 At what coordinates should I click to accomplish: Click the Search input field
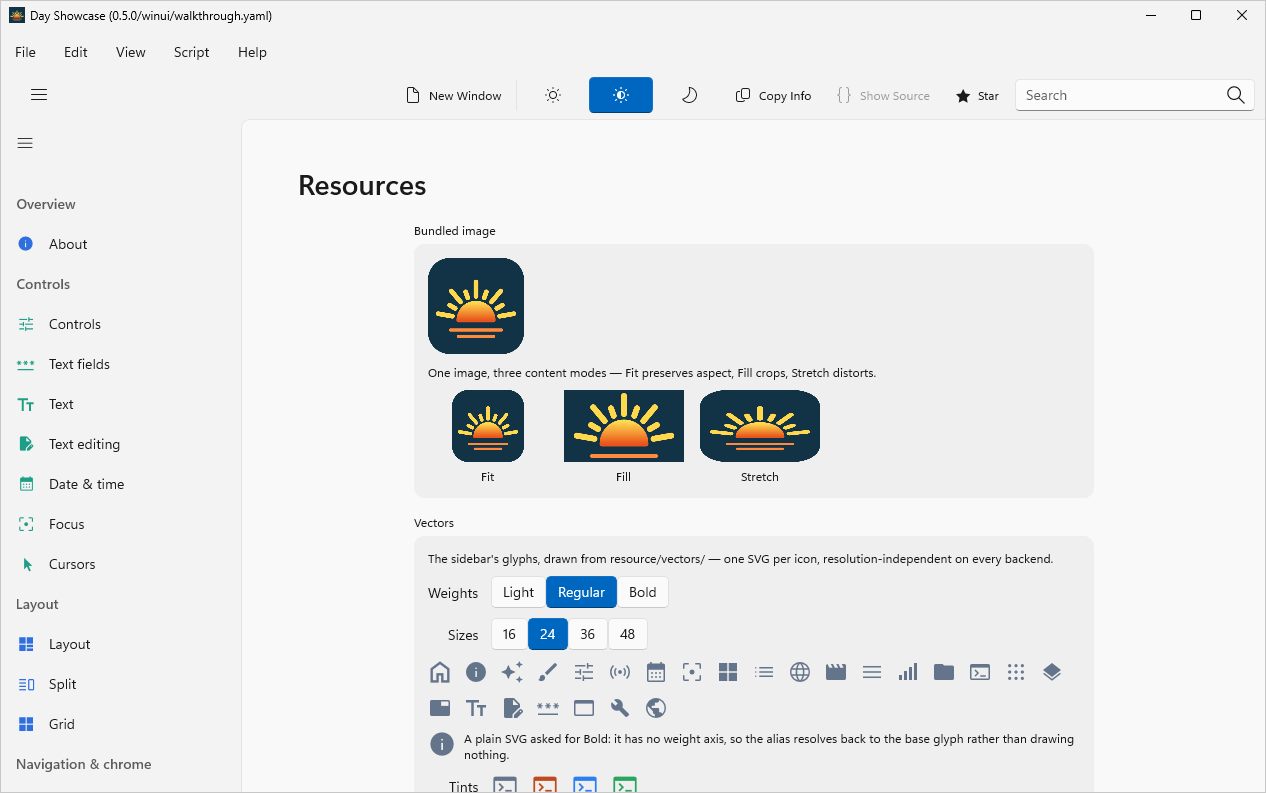point(1135,95)
